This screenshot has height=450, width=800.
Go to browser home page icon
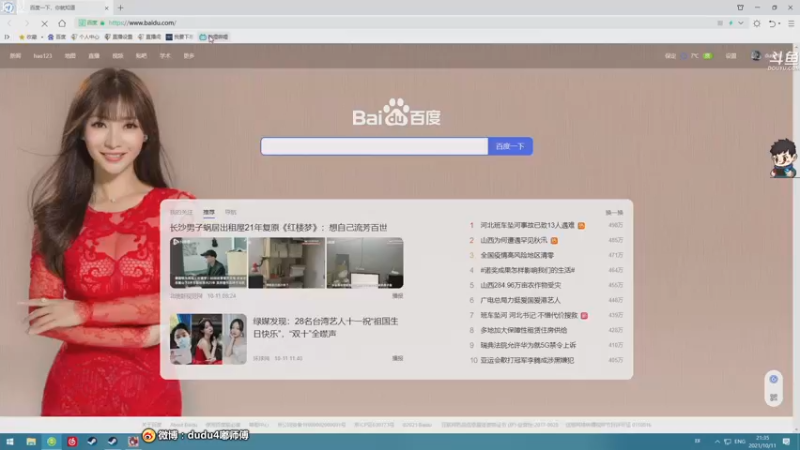(62, 23)
